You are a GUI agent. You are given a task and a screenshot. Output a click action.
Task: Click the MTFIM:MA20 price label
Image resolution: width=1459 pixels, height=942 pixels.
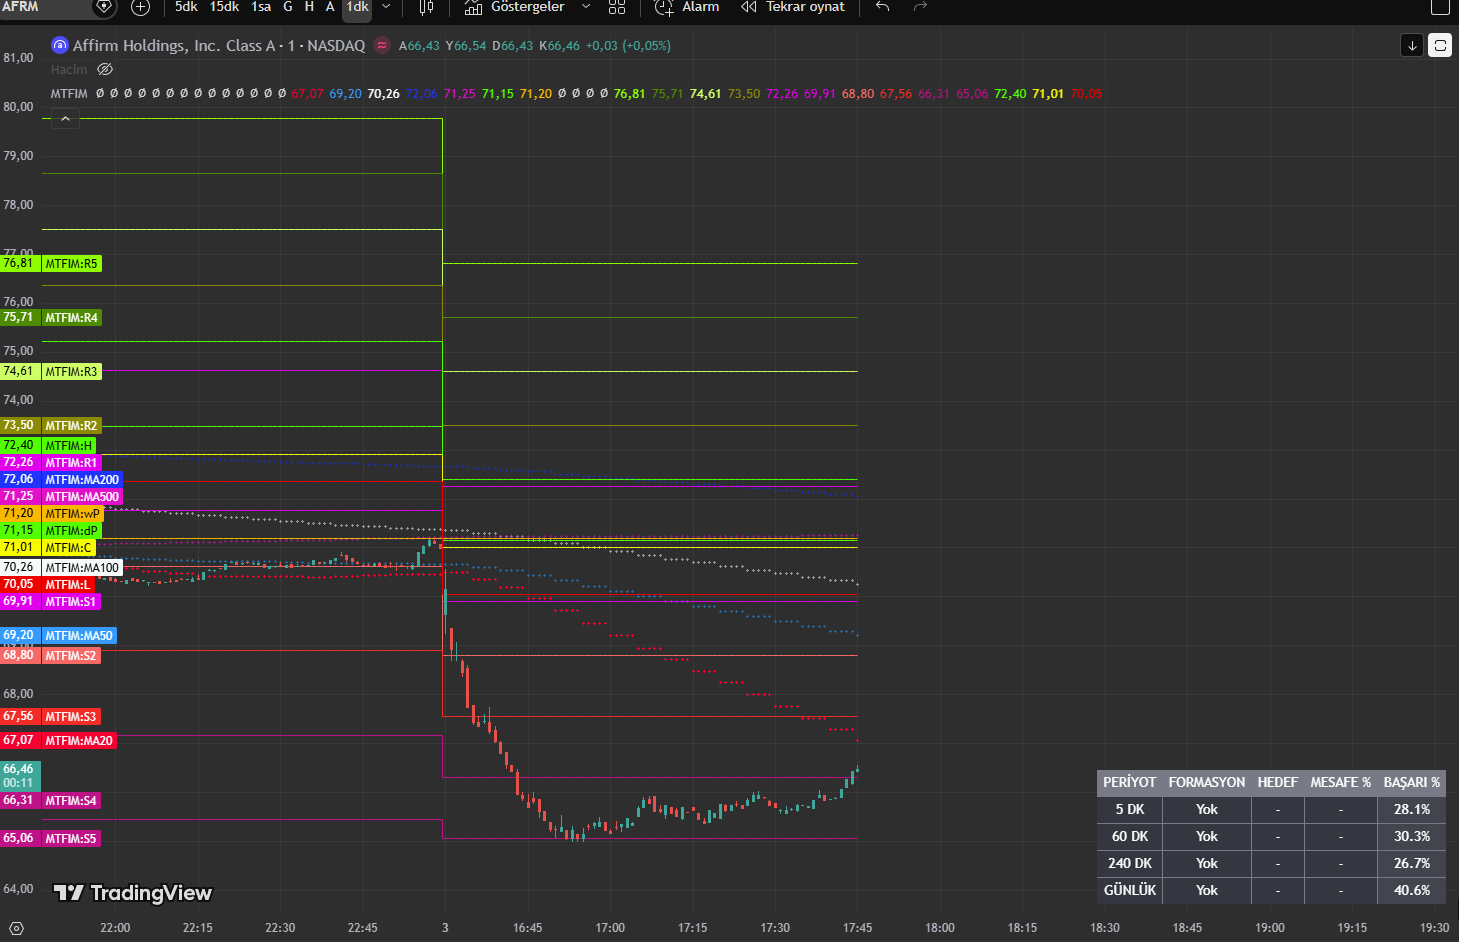coord(79,741)
